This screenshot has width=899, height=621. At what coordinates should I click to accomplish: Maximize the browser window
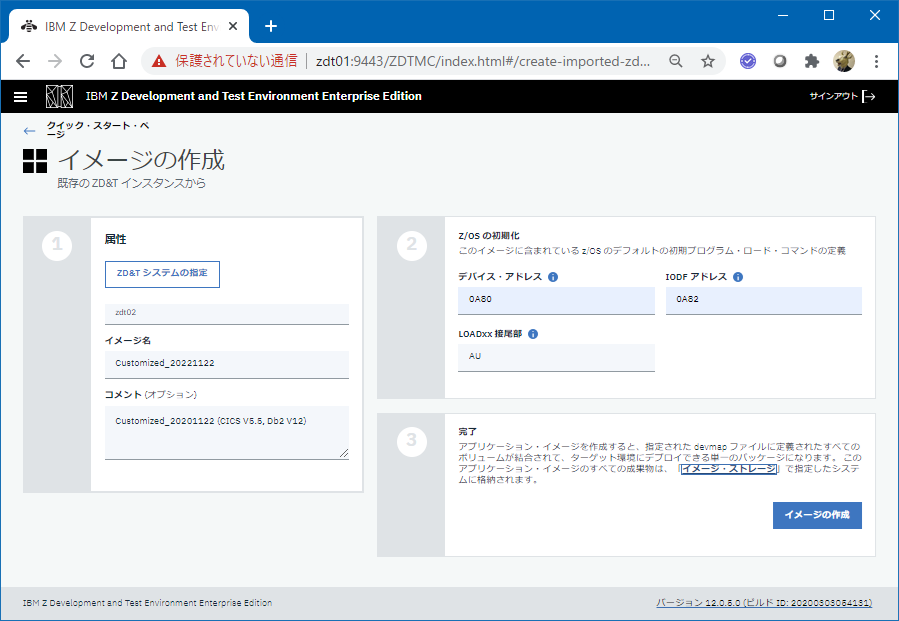(828, 15)
